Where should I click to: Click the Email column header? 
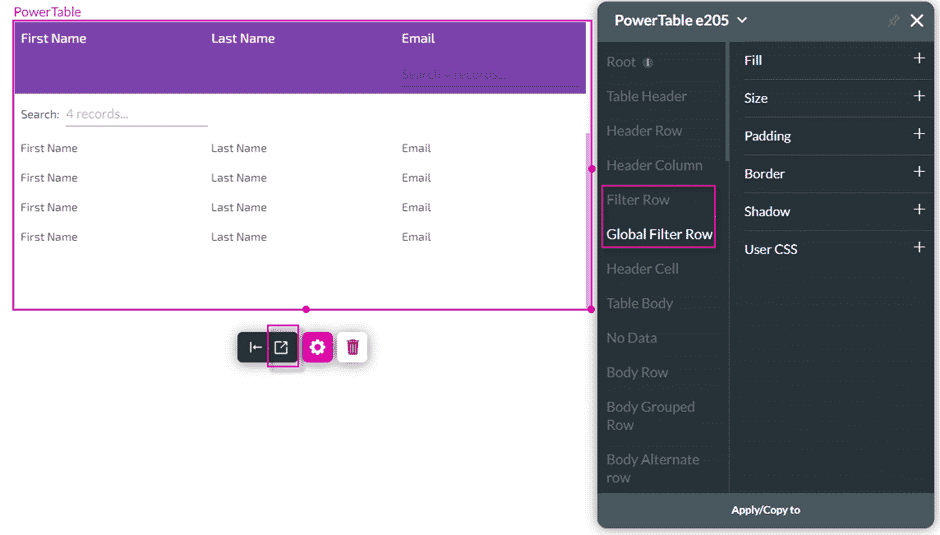click(x=418, y=38)
